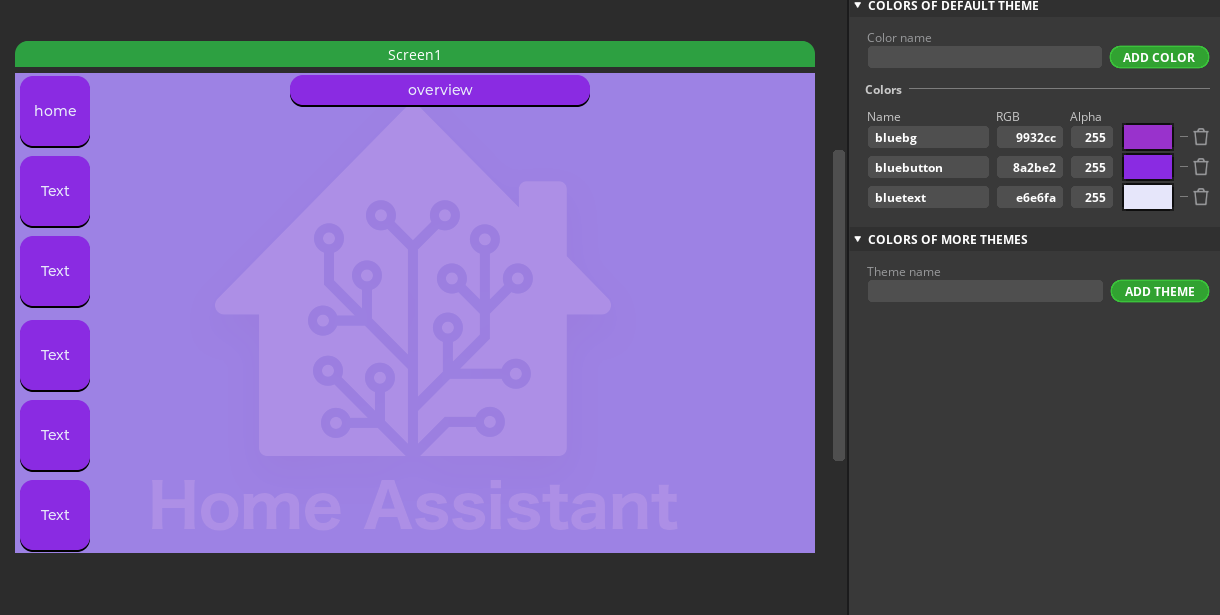
Task: Edit the RGB value 8a2be2
Action: tap(1030, 167)
